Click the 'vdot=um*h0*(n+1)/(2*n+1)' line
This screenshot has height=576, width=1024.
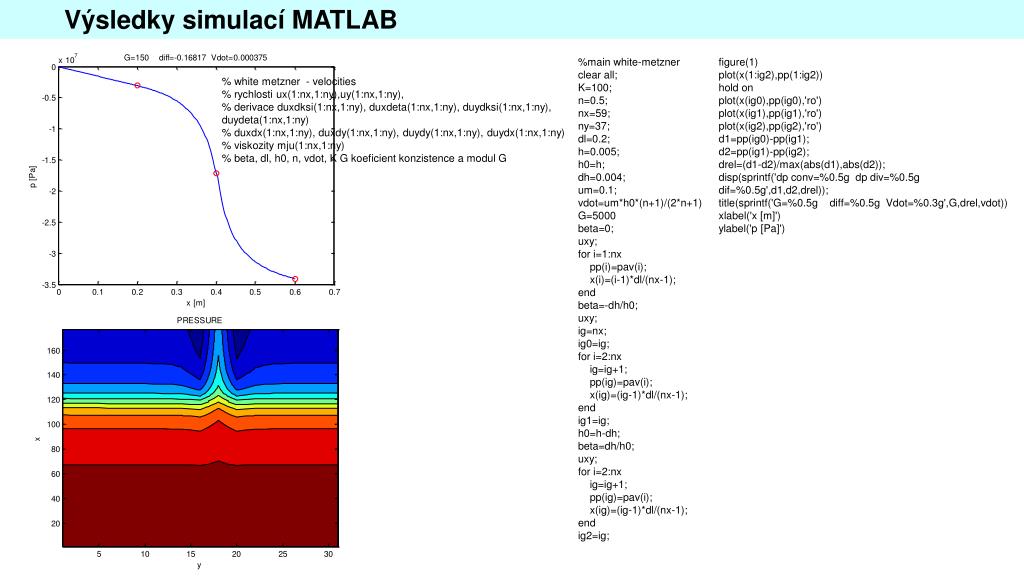[x=639, y=203]
